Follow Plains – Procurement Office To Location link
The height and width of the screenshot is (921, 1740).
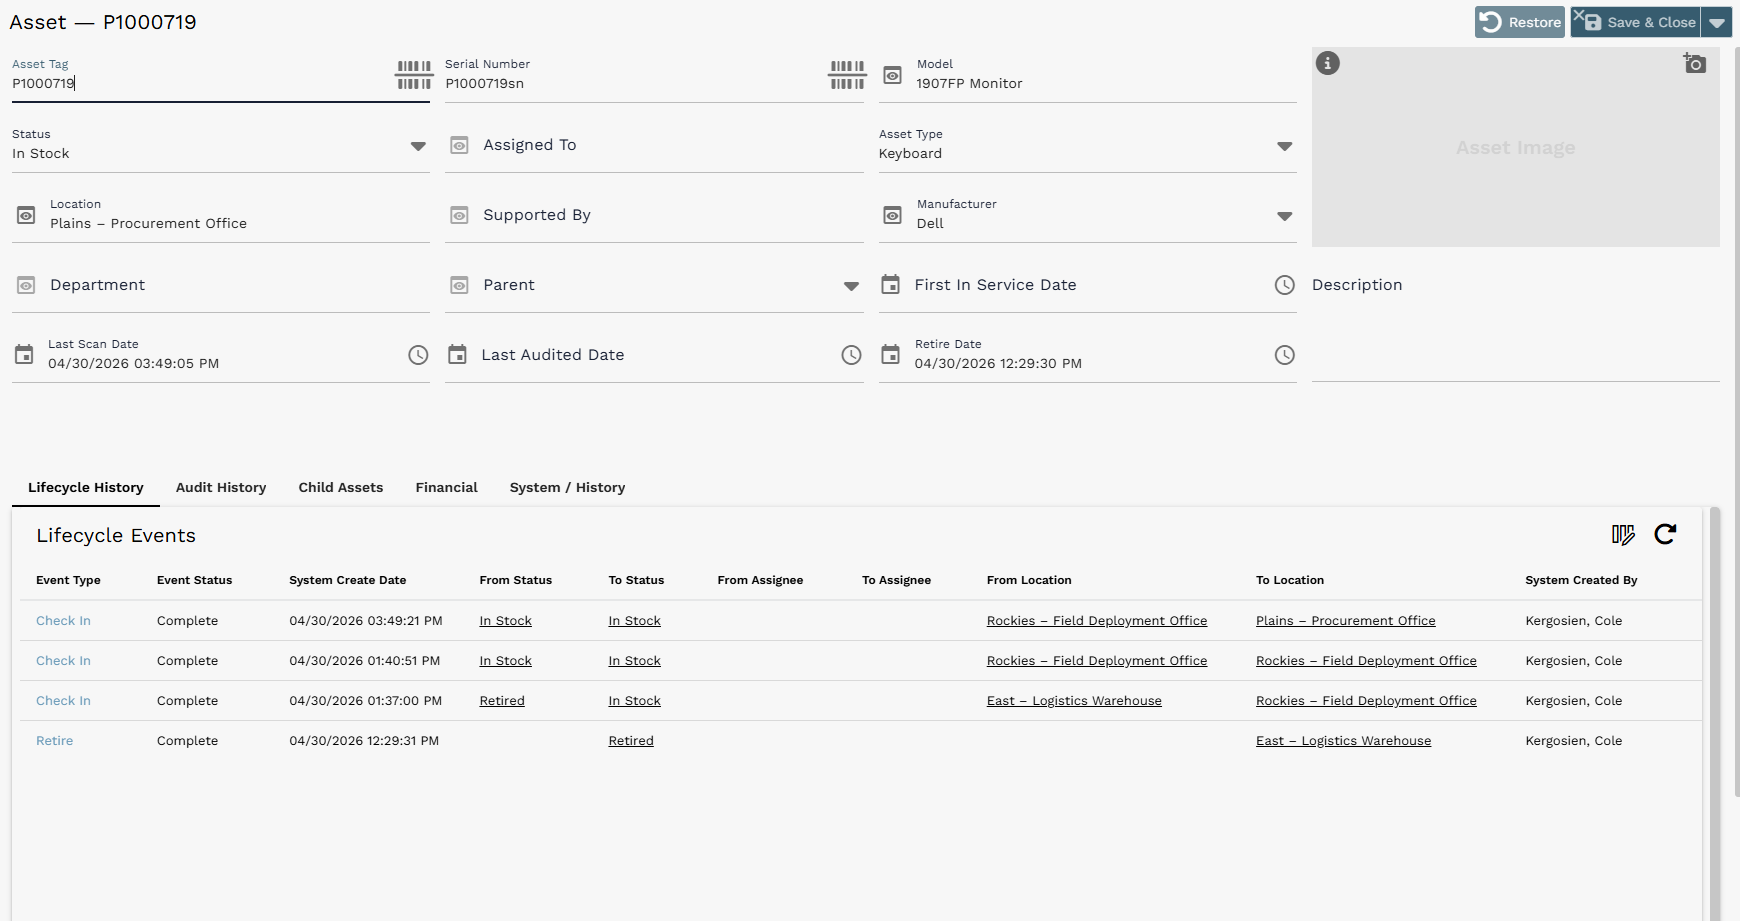click(x=1346, y=621)
